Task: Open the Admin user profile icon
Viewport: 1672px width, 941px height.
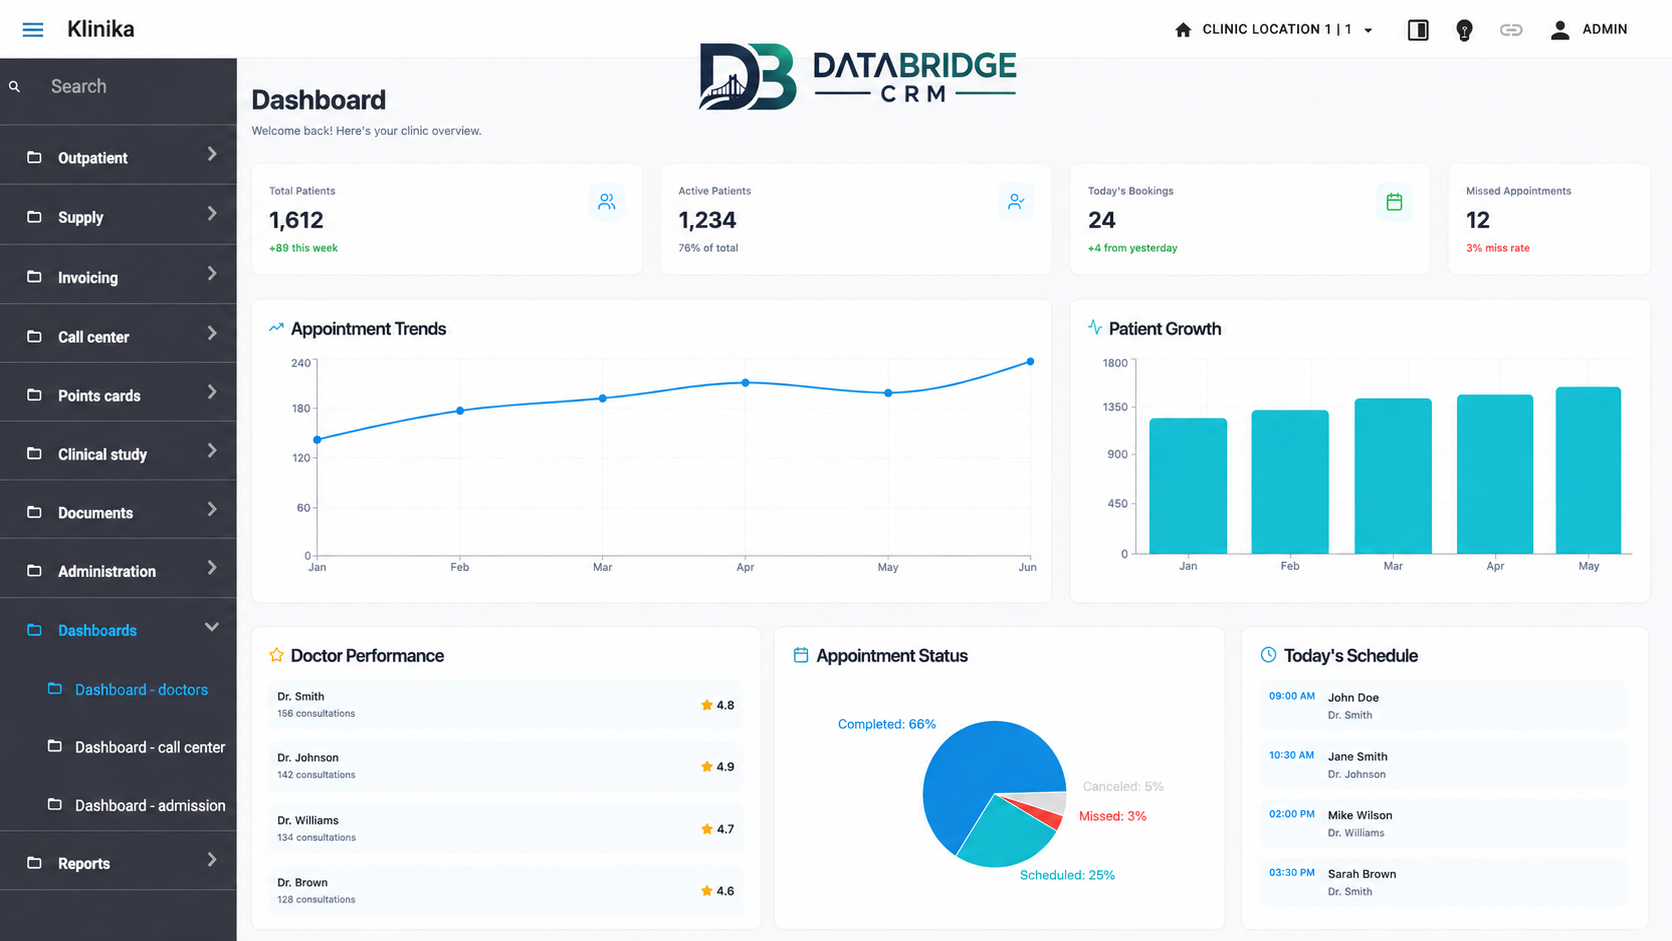Action: [1560, 30]
